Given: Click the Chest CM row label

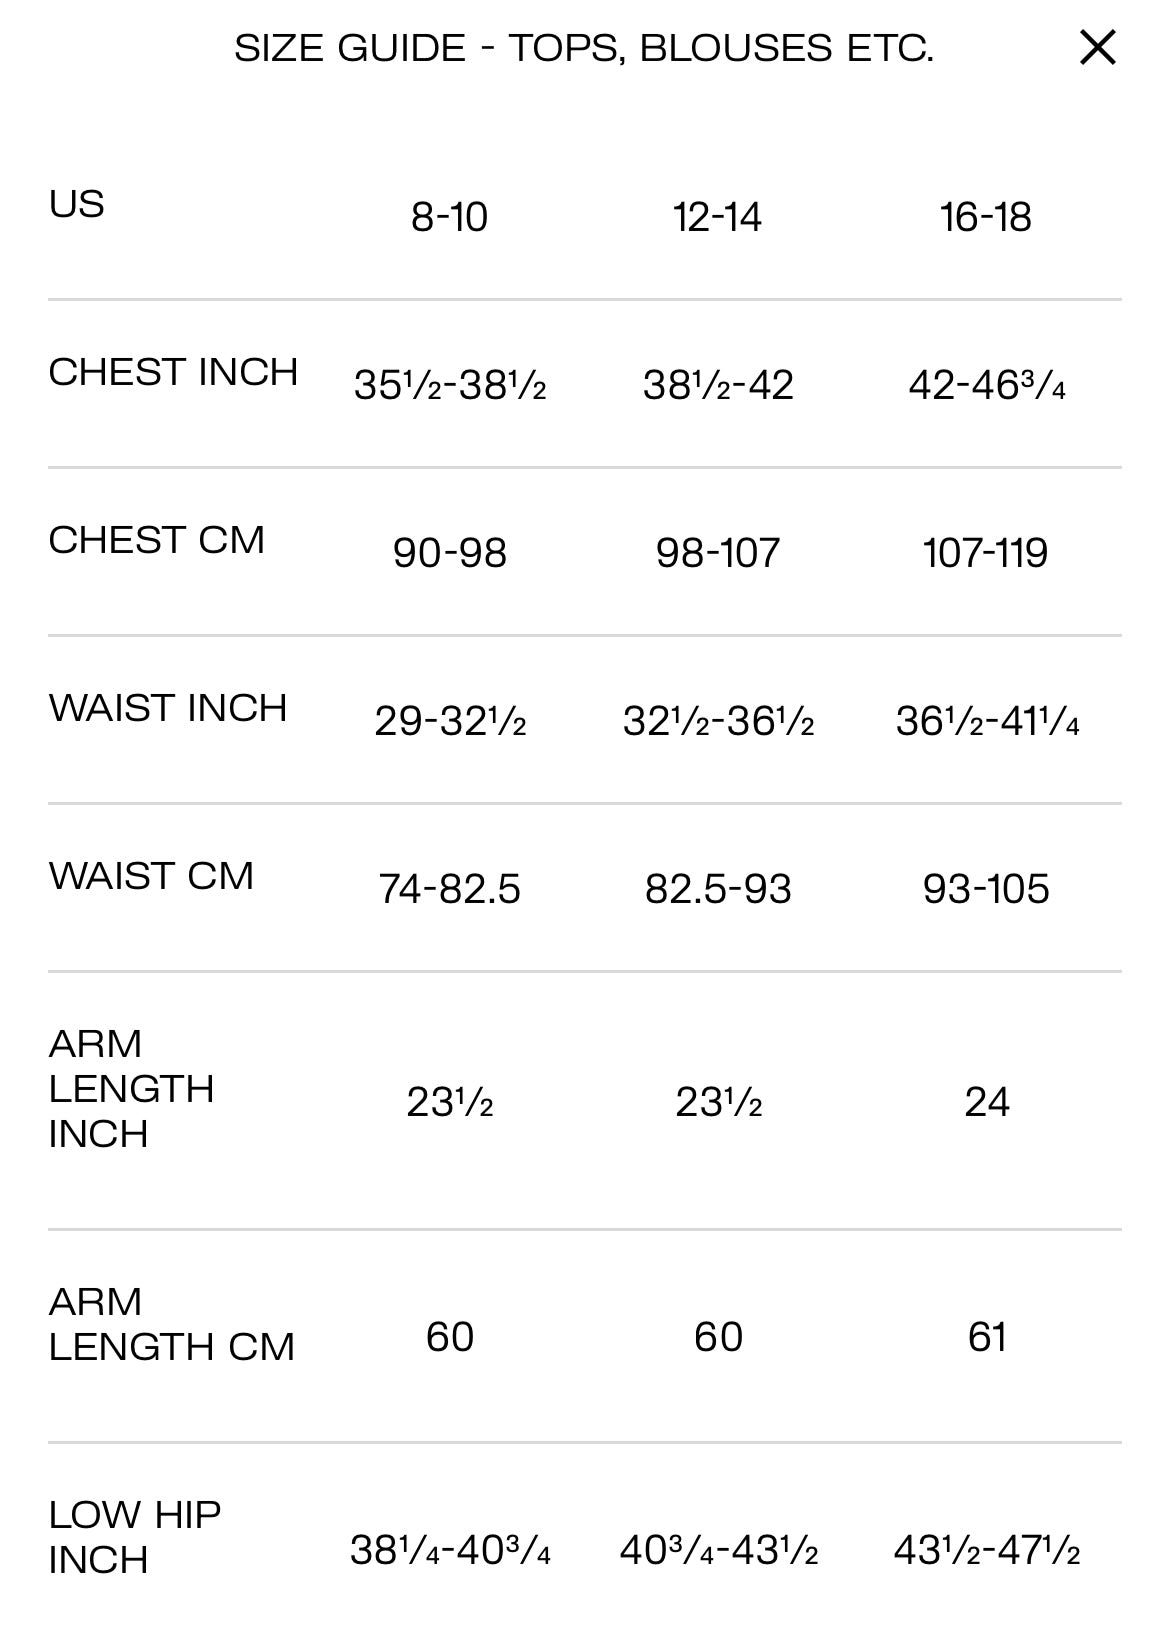Looking at the screenshot, I should tap(157, 540).
